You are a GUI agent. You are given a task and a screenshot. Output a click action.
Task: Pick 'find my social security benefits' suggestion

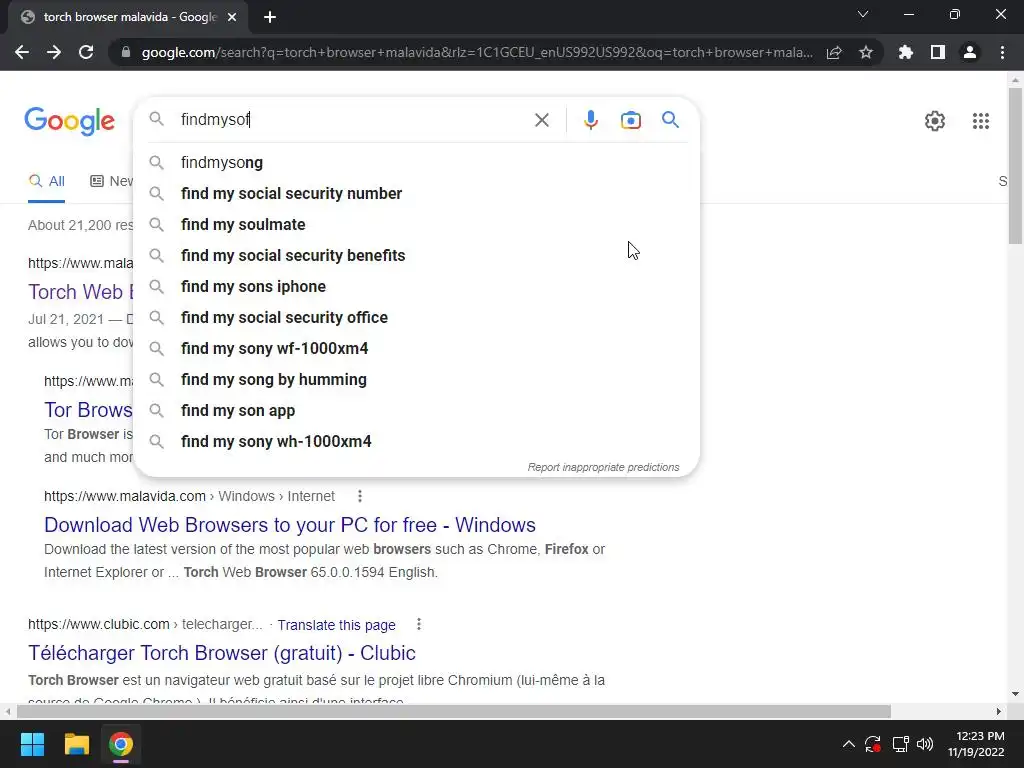pos(417,255)
